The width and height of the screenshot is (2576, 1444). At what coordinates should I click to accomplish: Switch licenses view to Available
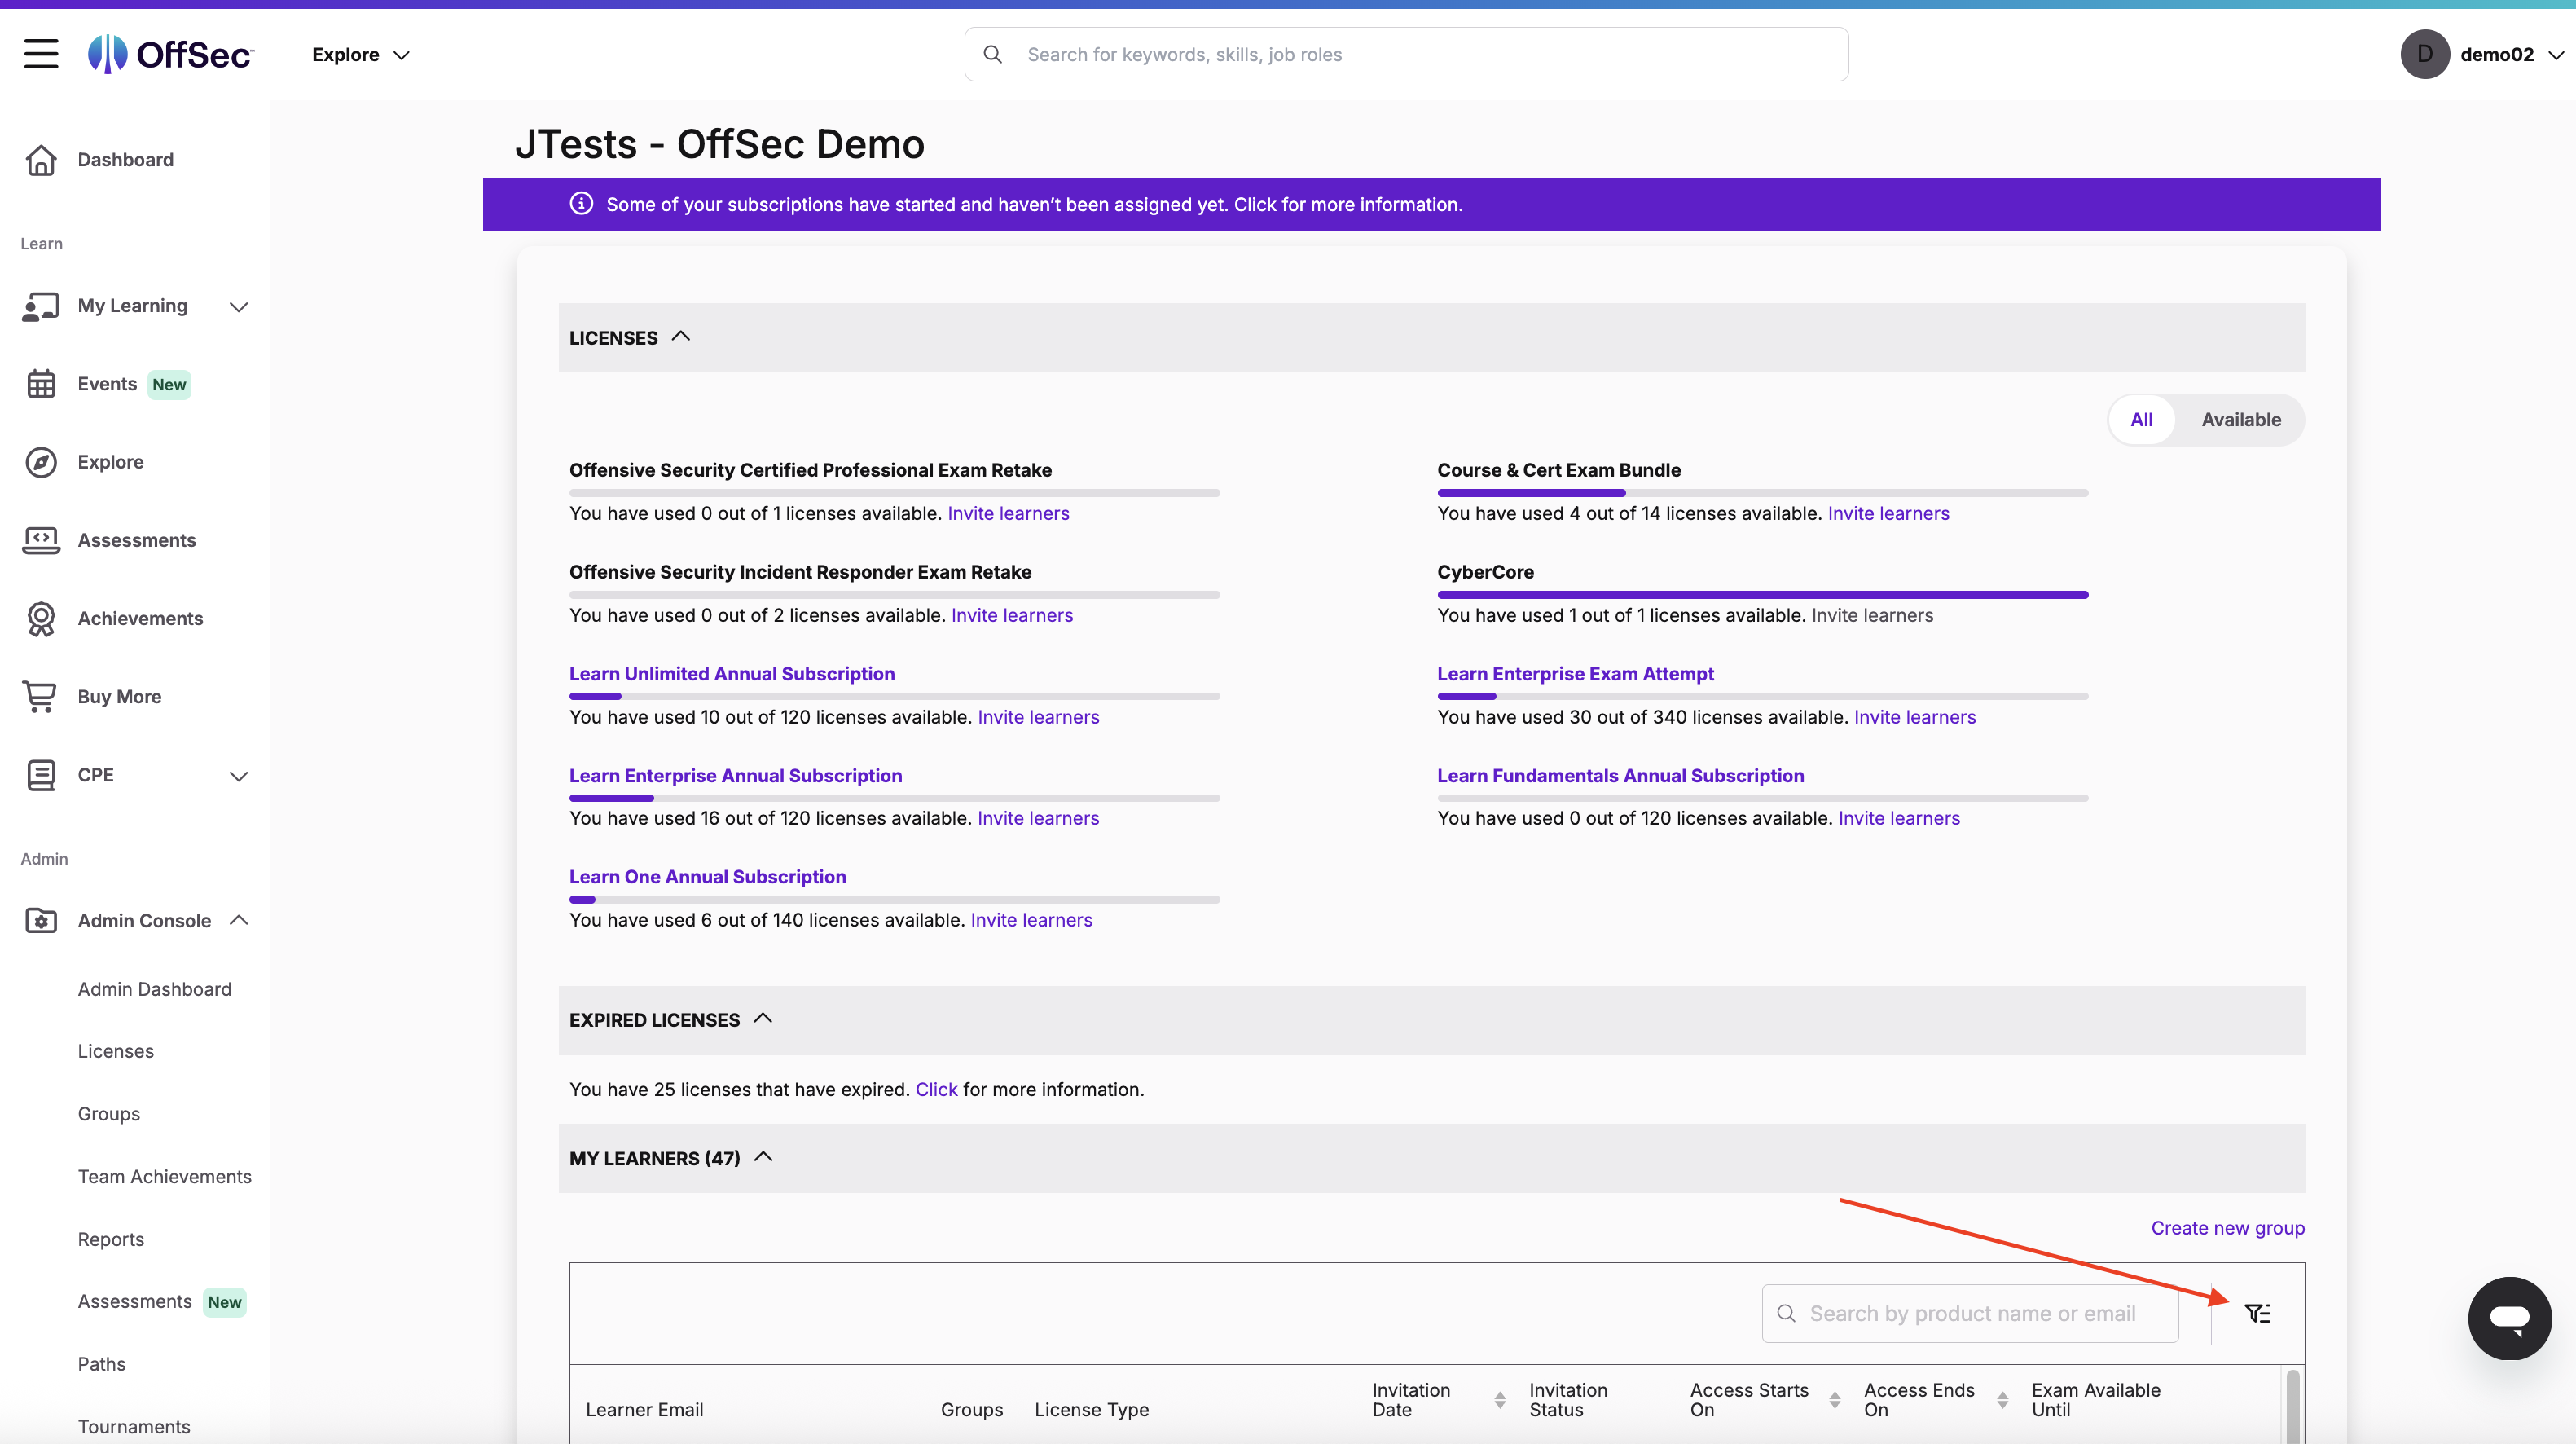(x=2242, y=419)
